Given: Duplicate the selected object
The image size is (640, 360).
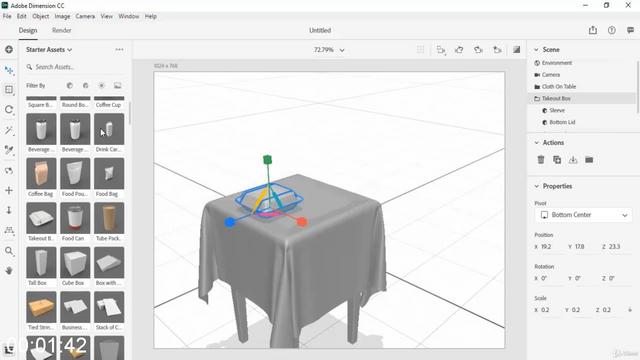Looking at the screenshot, I should coord(557,160).
